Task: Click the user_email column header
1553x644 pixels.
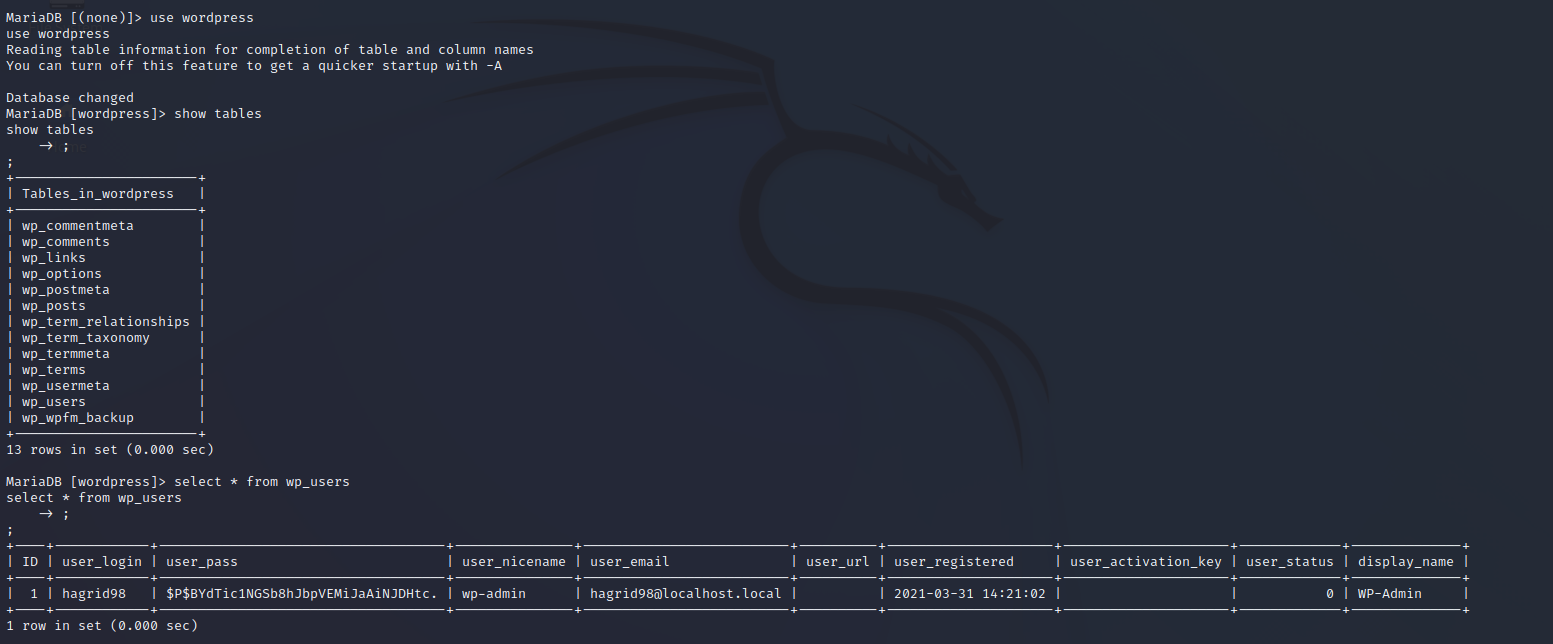Action: 630,562
